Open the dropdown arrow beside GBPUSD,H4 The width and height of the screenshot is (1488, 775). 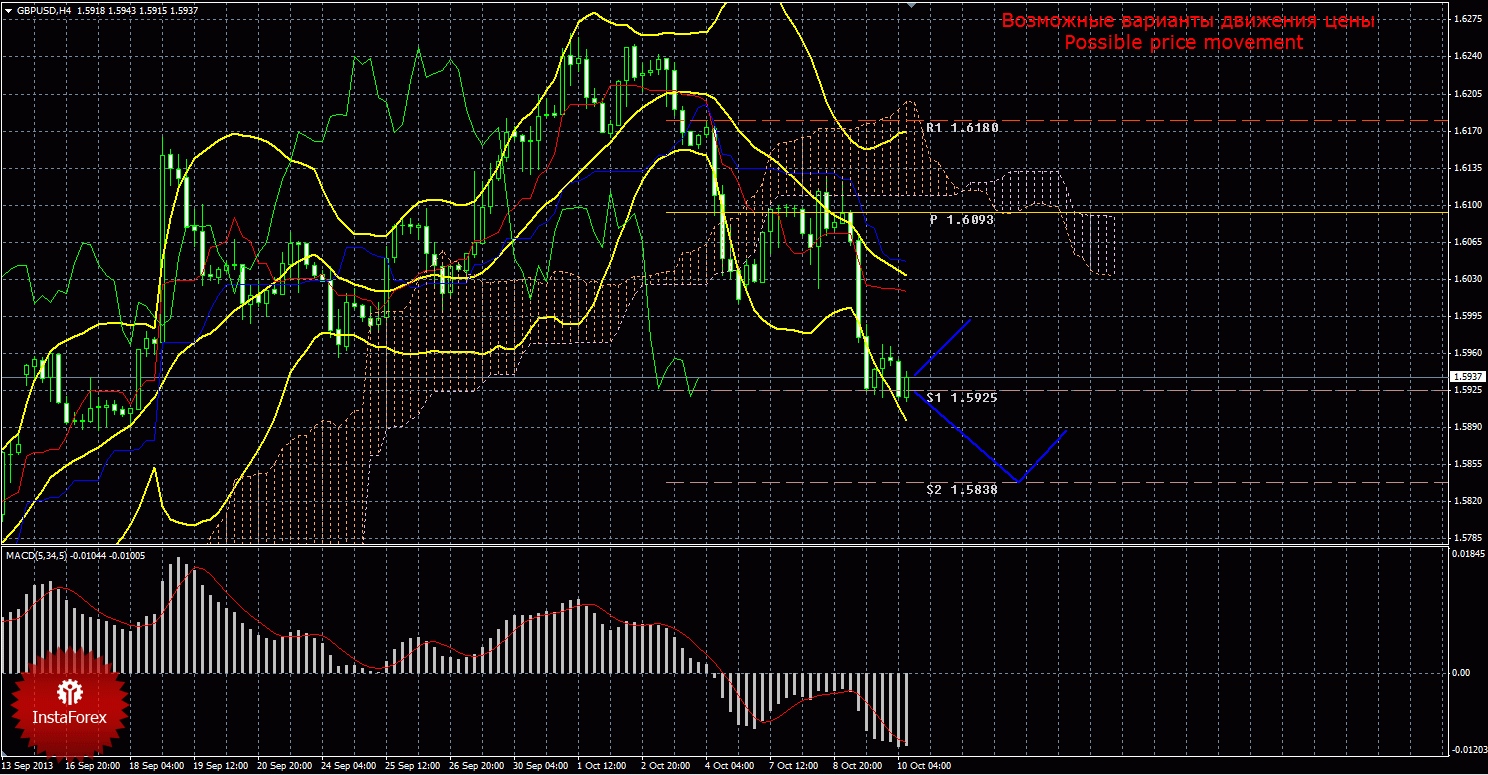(x=8, y=10)
